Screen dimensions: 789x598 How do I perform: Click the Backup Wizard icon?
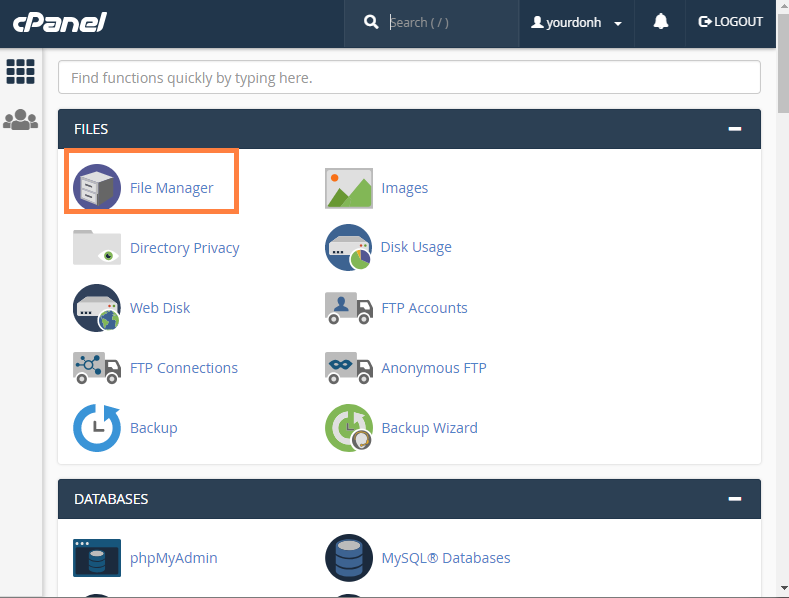coord(349,428)
